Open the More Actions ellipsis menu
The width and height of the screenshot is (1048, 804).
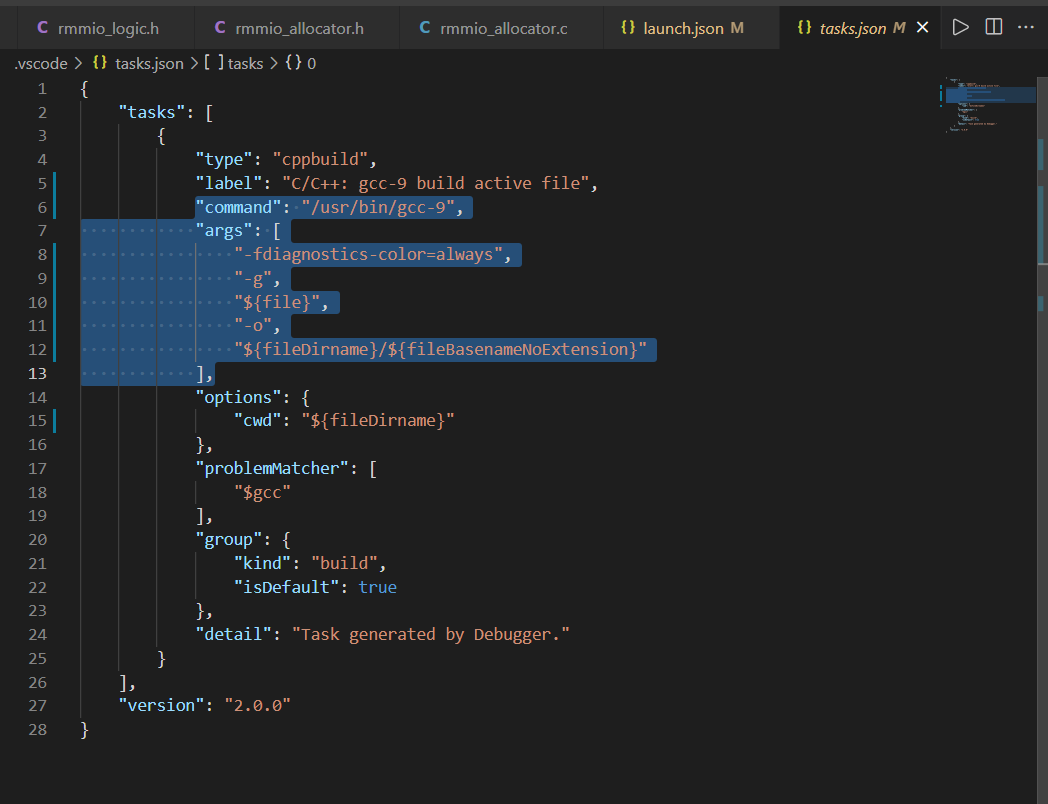(x=1026, y=28)
